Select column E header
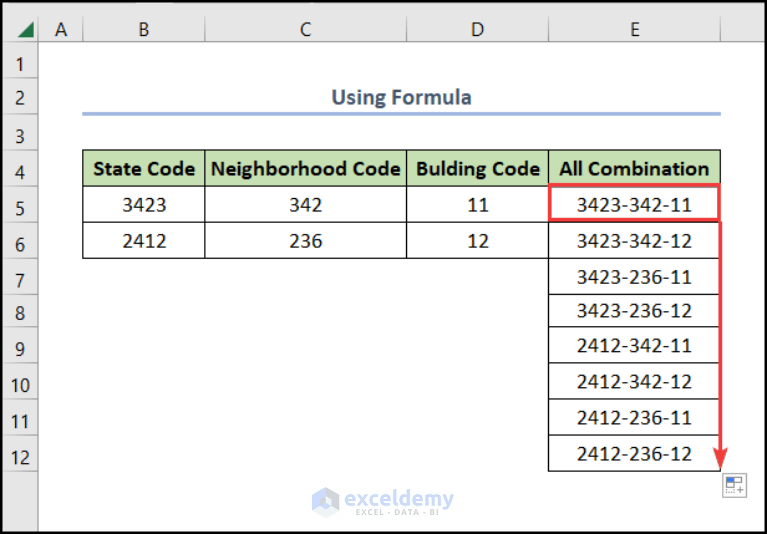This screenshot has width=767, height=534. pos(634,30)
